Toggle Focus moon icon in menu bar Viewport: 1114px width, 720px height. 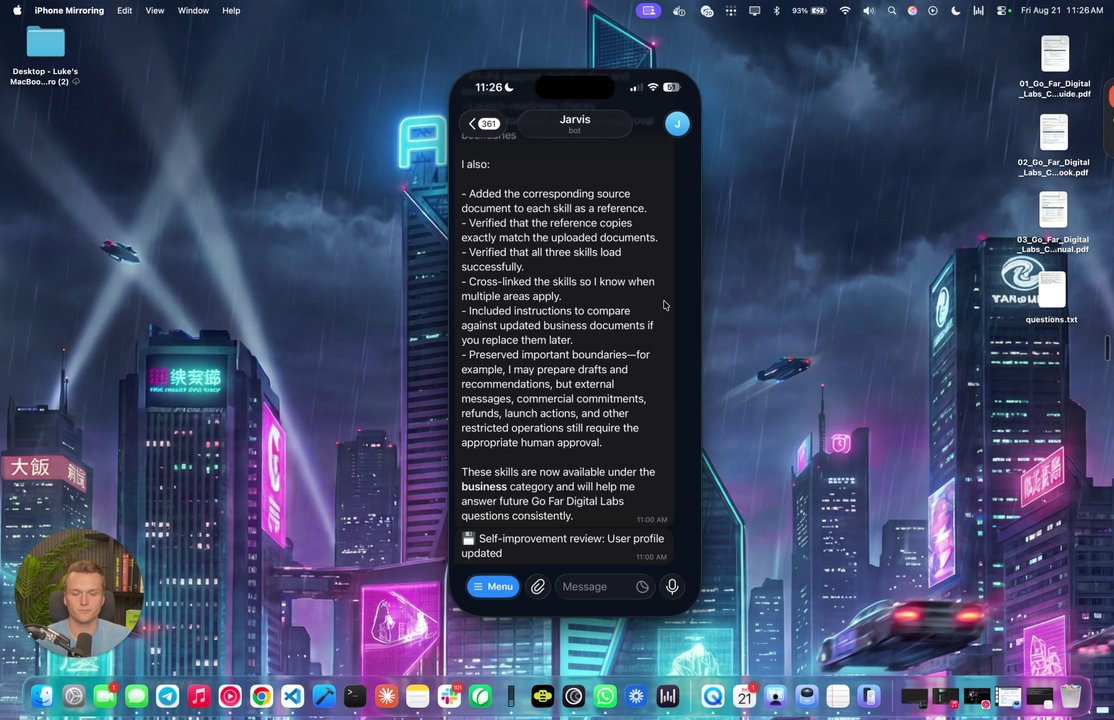(956, 11)
